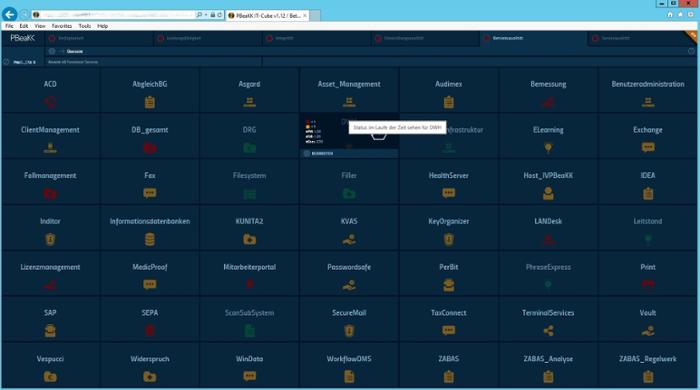Click the hexagon status-over-time icon for DWH
Image resolution: width=700 pixels, height=390 pixels.
(379, 136)
